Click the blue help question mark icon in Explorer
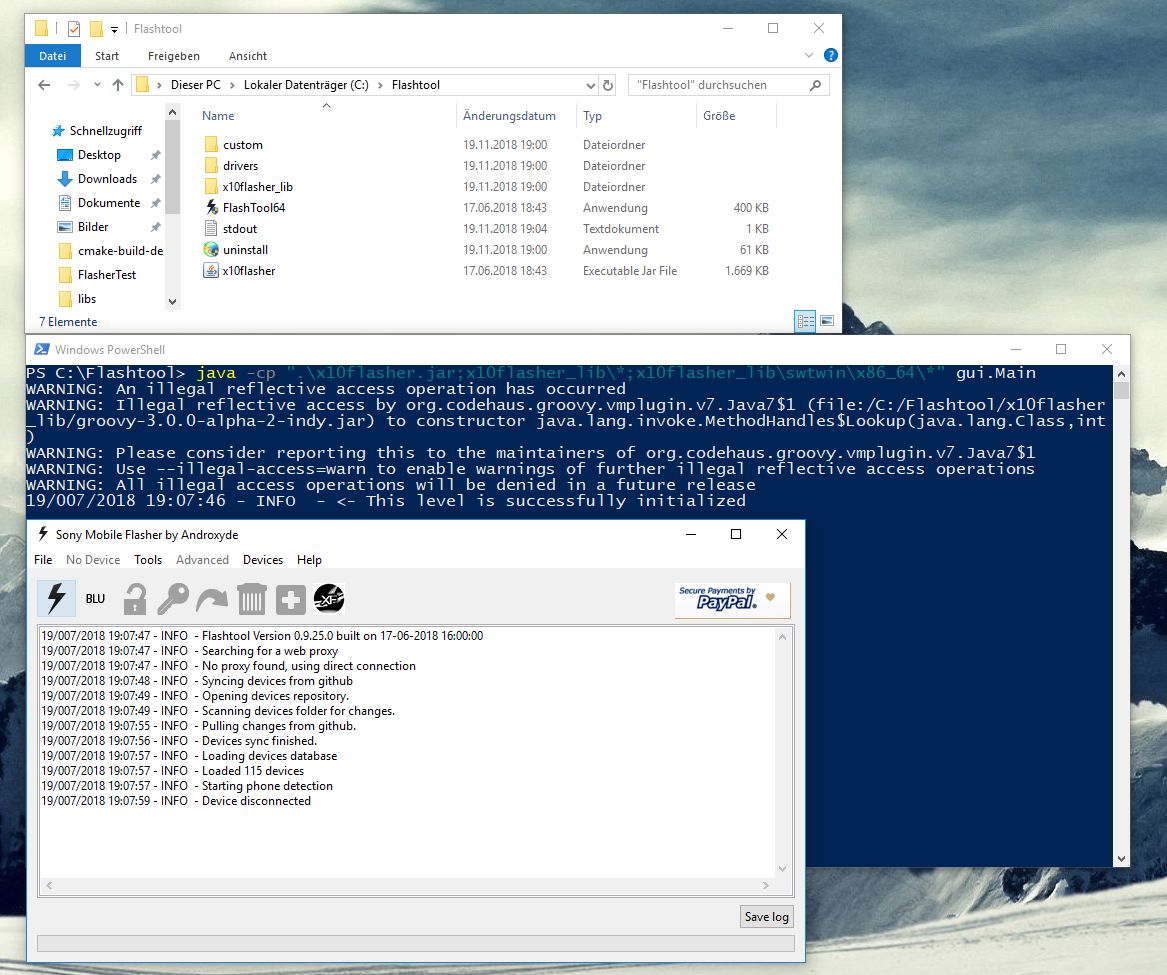 831,55
